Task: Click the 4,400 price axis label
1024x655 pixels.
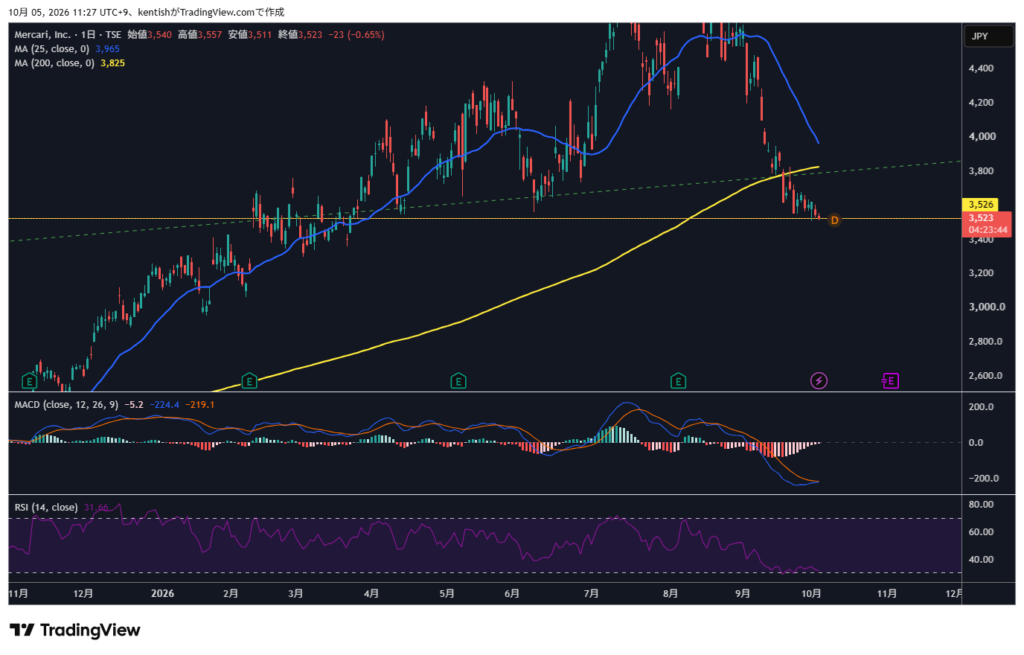Action: click(981, 68)
